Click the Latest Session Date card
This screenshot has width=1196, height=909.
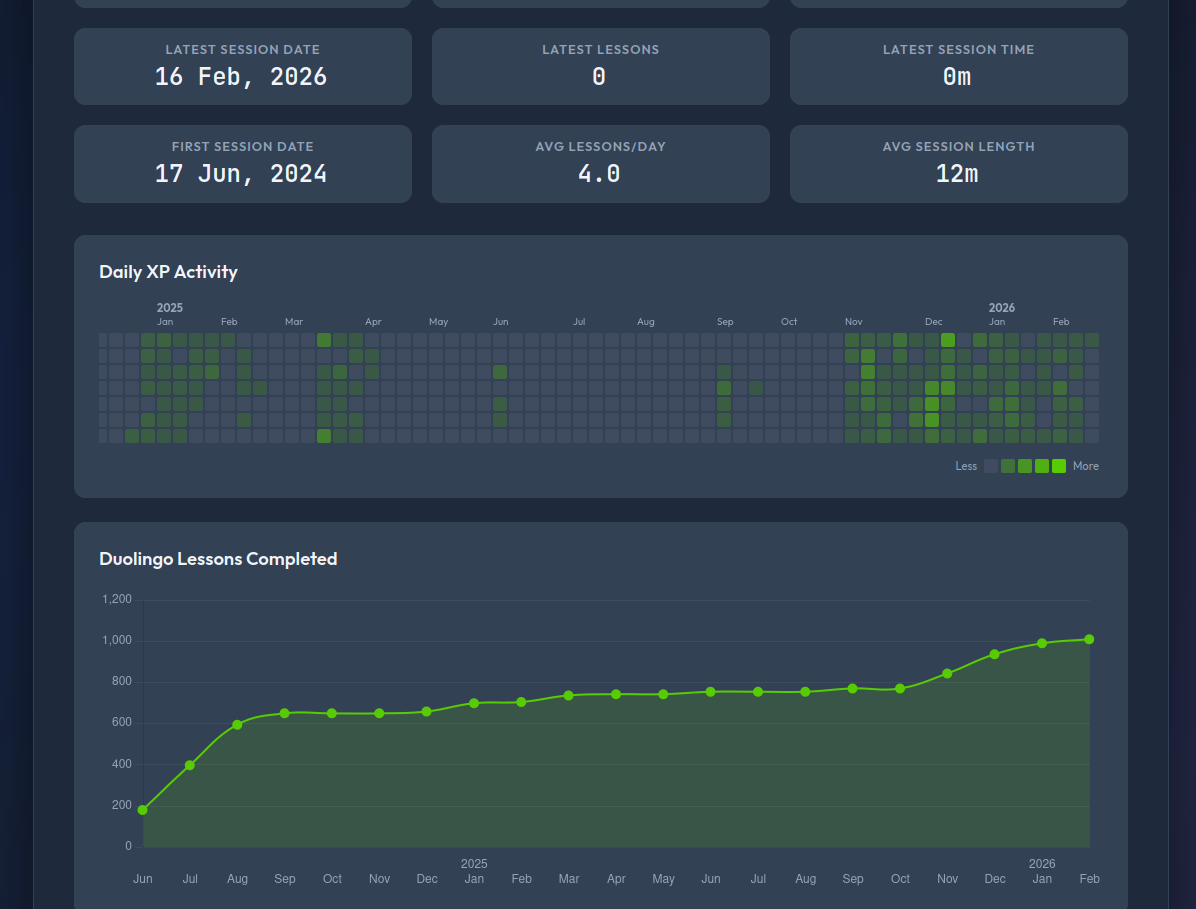tap(242, 66)
